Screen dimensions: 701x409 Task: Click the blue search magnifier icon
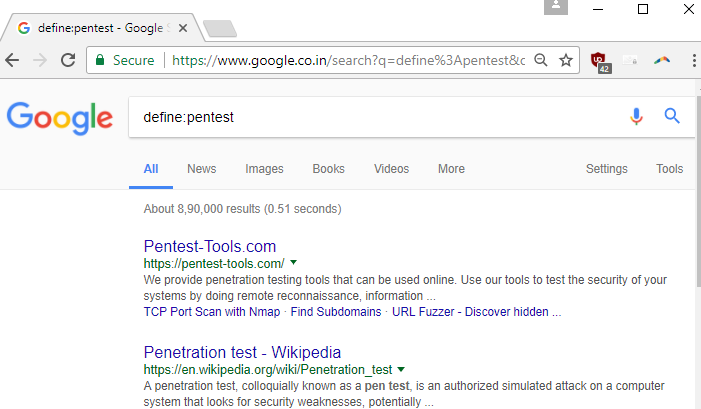click(672, 117)
